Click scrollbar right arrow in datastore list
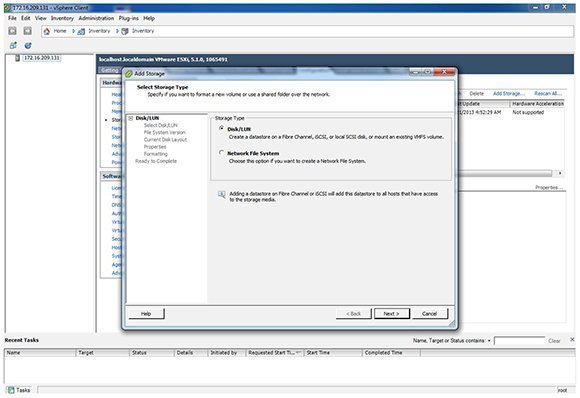 tap(560, 173)
